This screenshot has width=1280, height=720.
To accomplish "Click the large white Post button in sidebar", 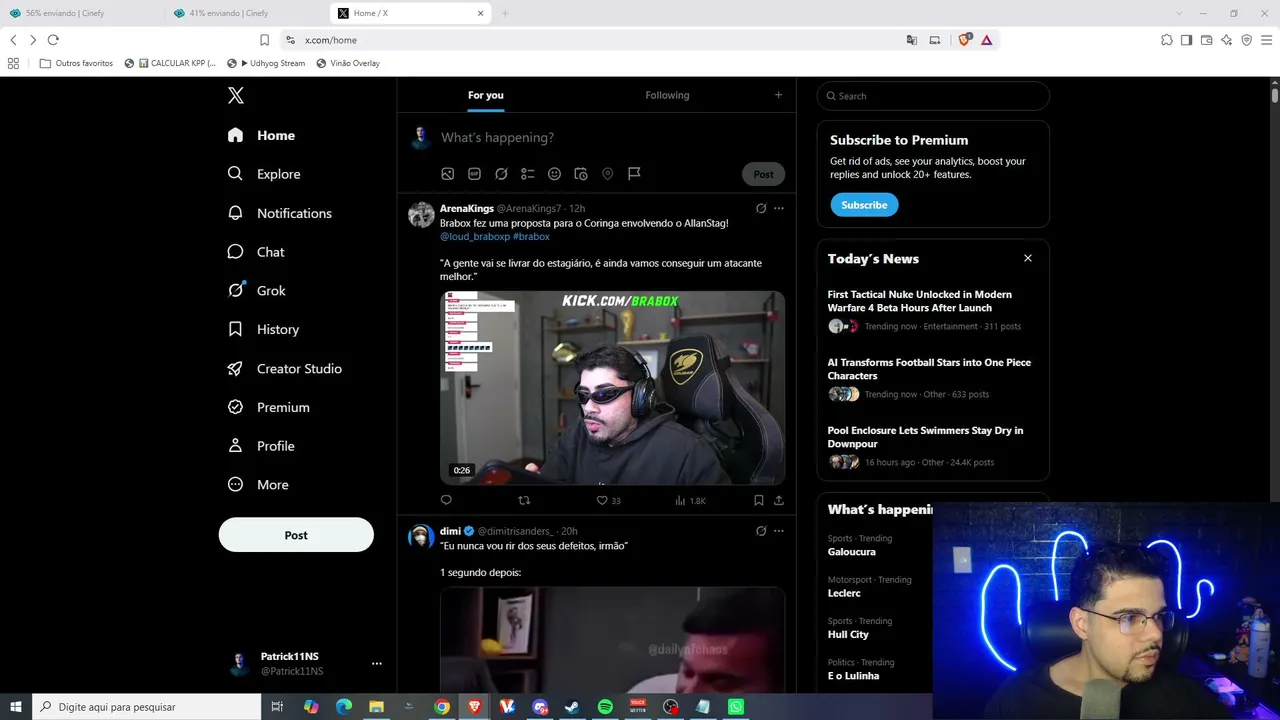I will point(296,535).
